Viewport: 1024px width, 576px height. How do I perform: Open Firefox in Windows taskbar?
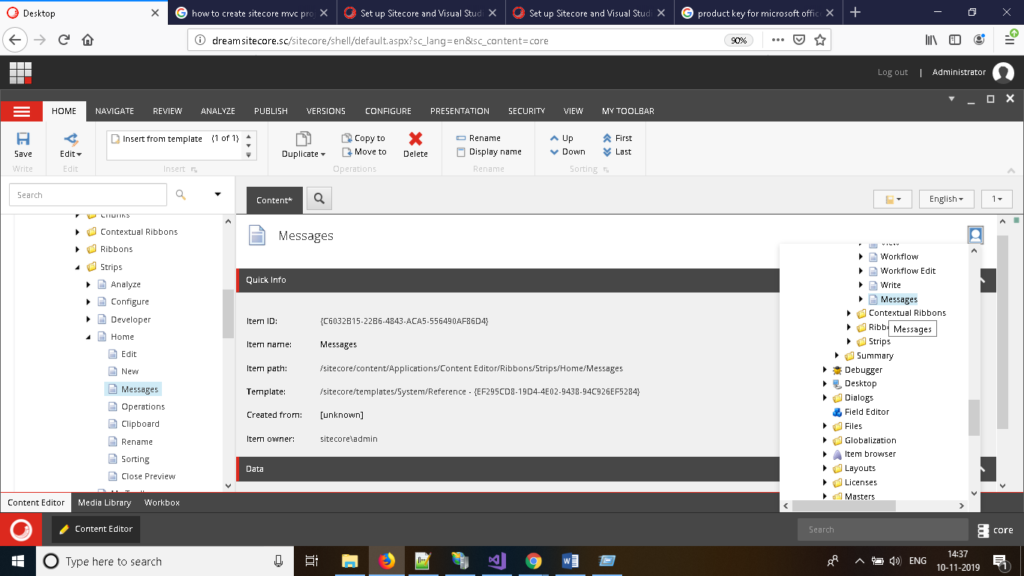387,561
